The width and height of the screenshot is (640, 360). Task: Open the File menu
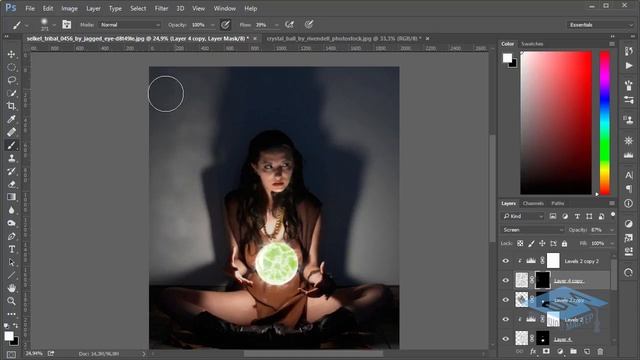(x=30, y=8)
